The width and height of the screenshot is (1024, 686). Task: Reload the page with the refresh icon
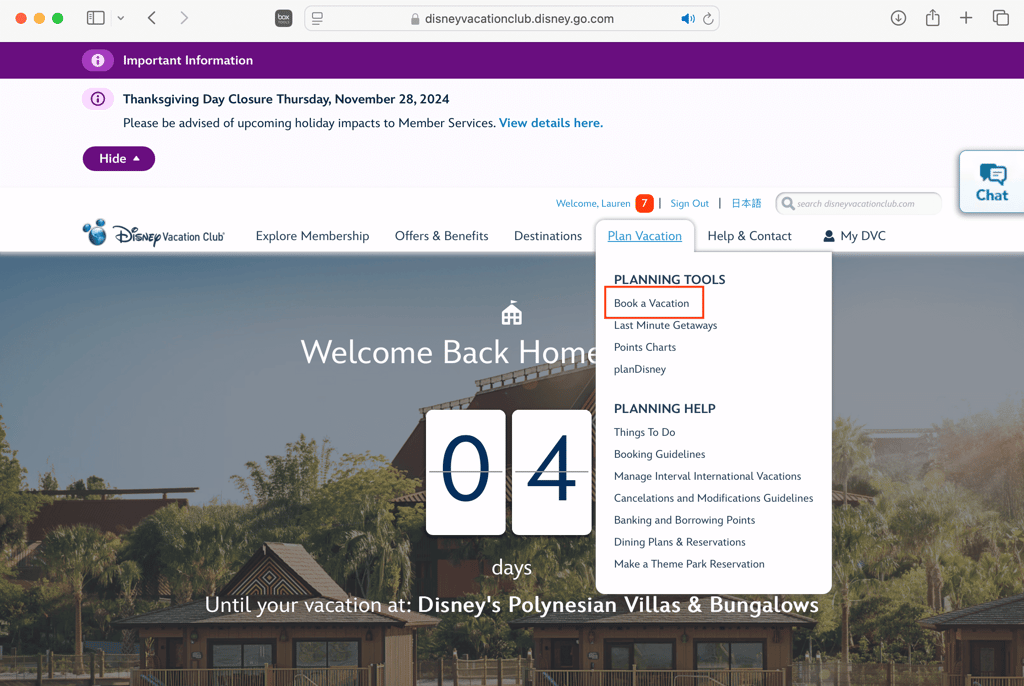pos(708,19)
